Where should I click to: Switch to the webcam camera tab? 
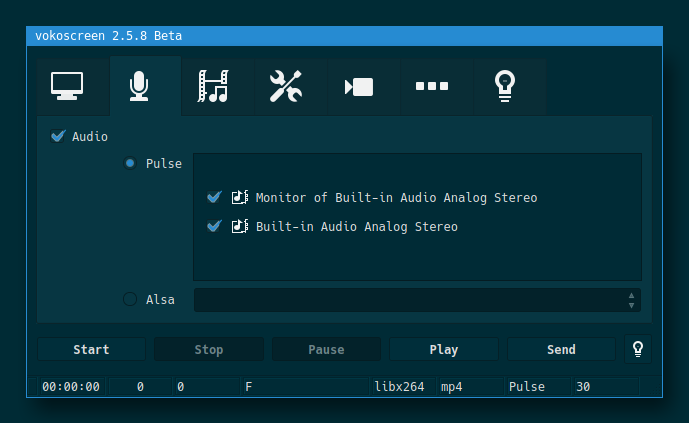[358, 87]
